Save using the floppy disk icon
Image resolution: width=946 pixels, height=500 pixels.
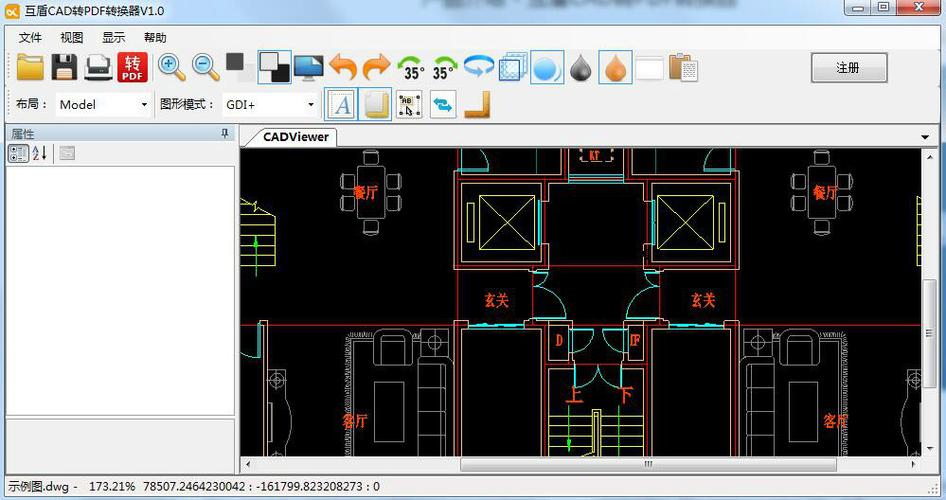coord(64,67)
